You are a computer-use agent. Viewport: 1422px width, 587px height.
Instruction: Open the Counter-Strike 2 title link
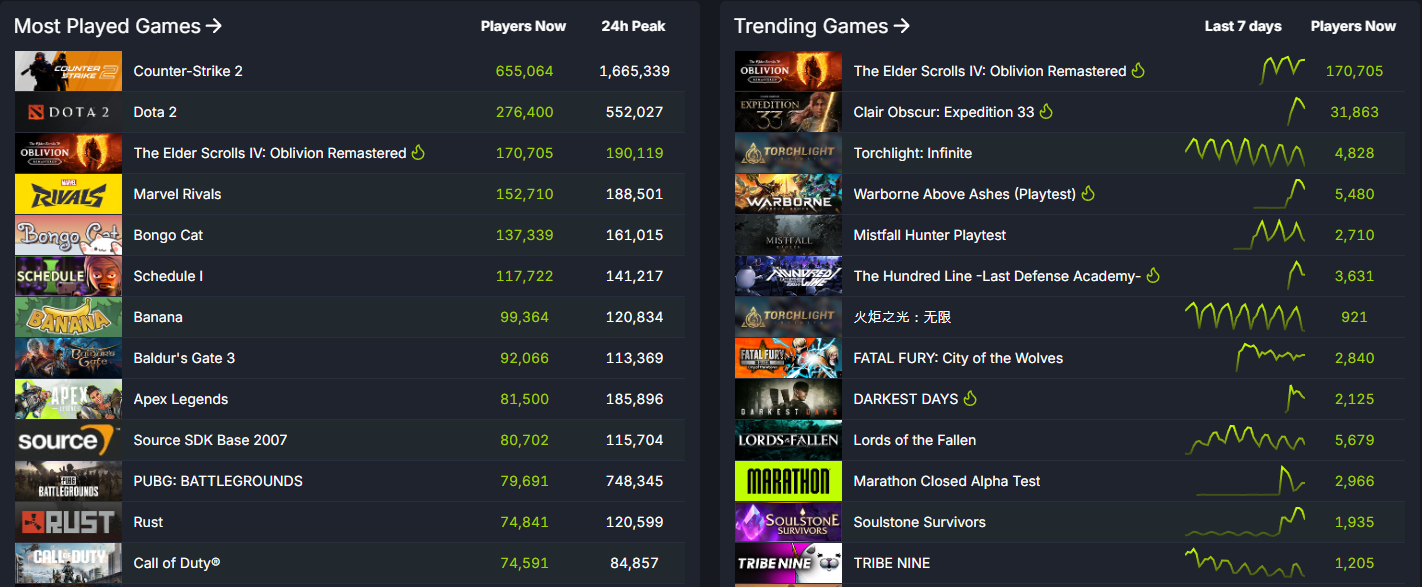point(188,71)
